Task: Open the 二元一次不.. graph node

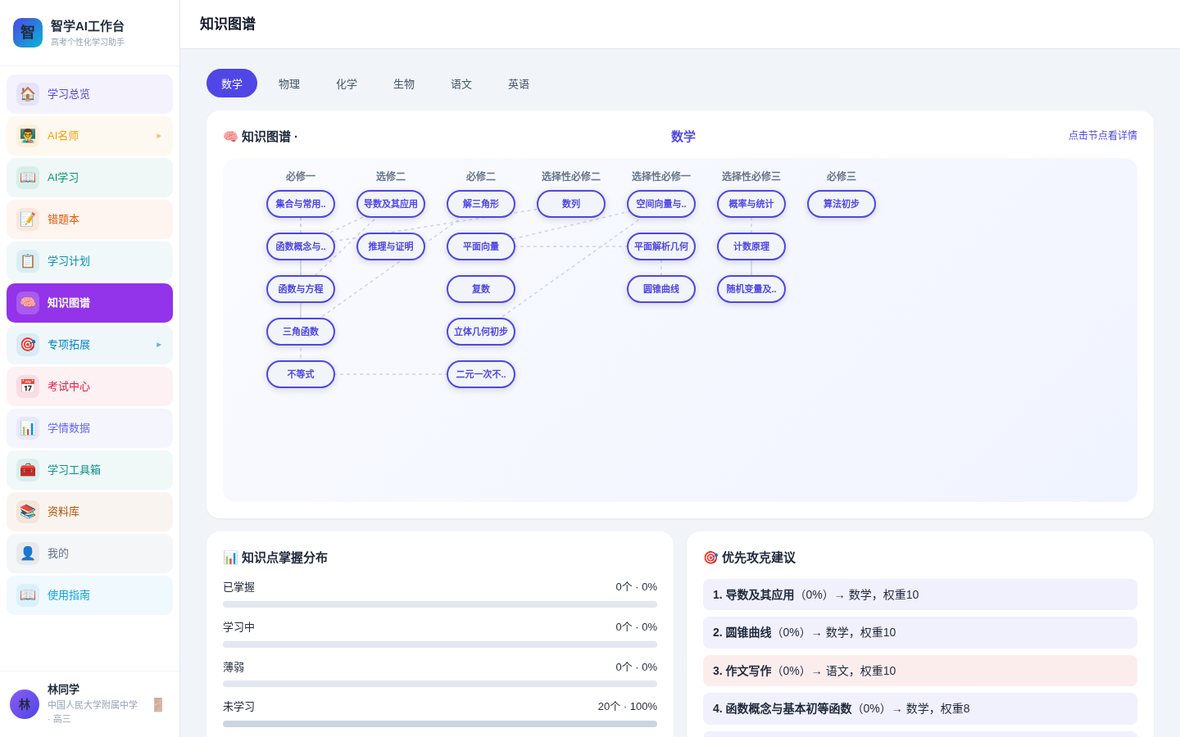Action: (x=481, y=374)
